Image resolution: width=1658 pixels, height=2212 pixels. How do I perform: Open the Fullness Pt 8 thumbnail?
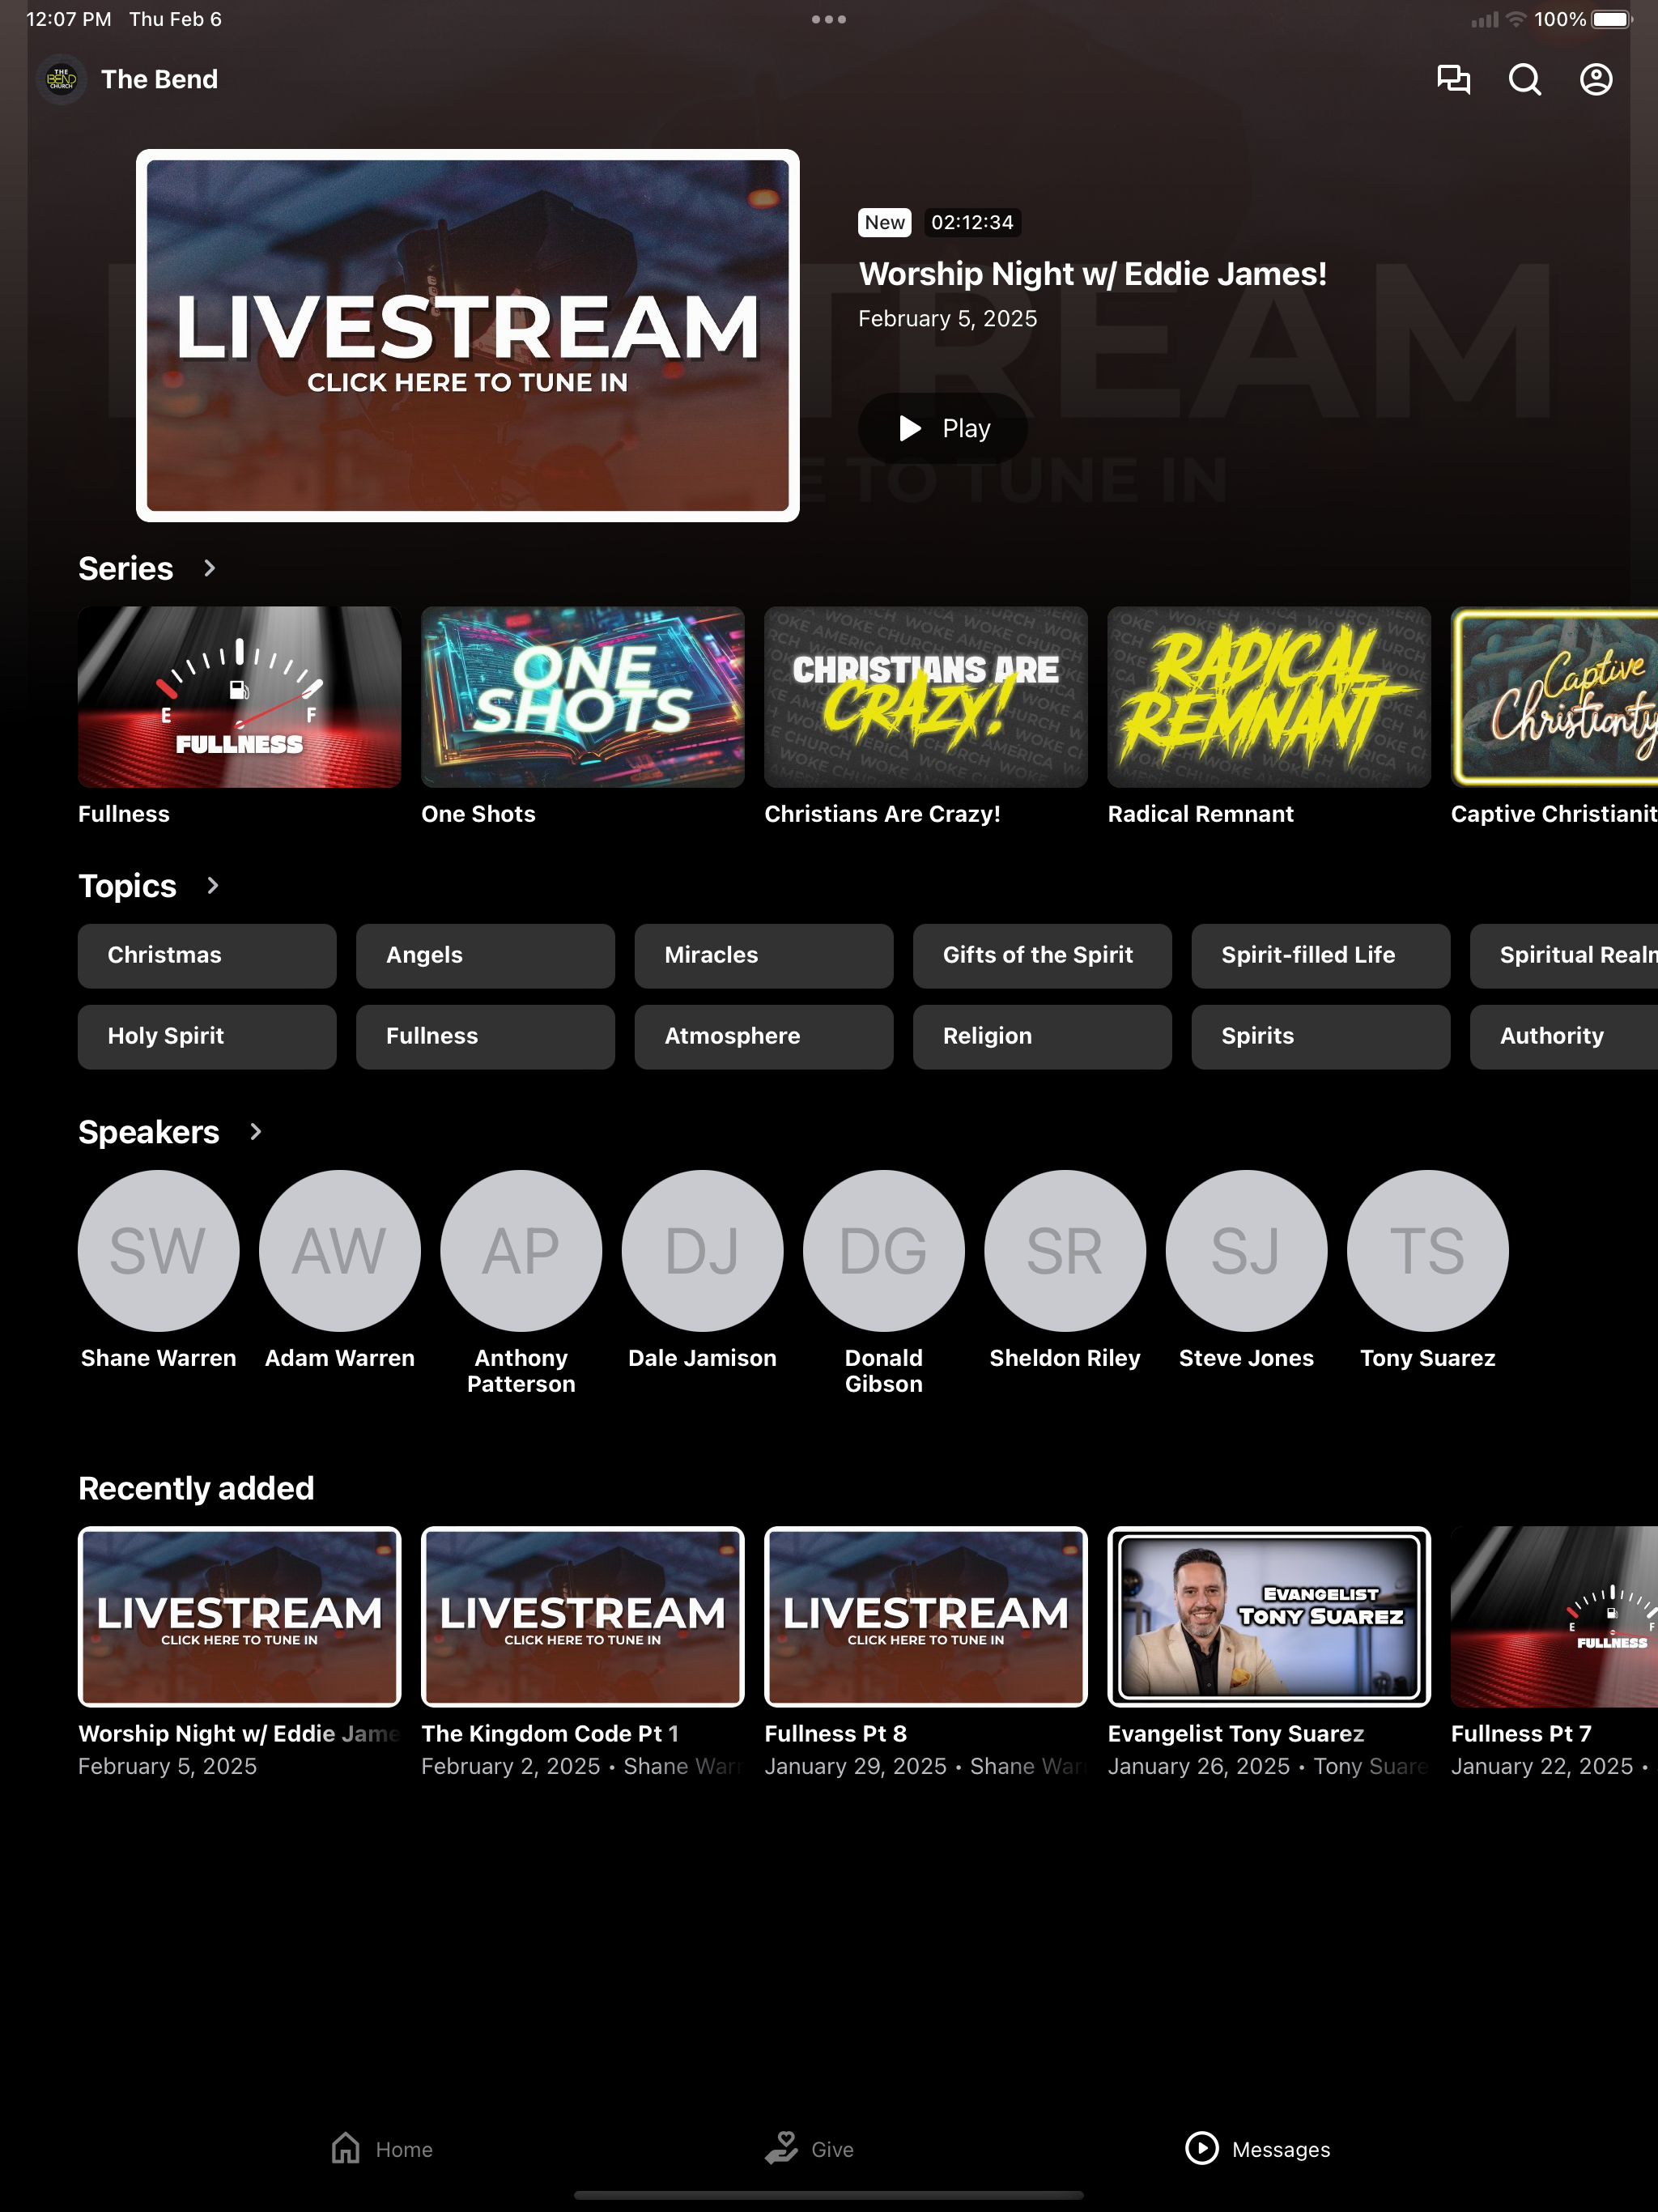[926, 1616]
